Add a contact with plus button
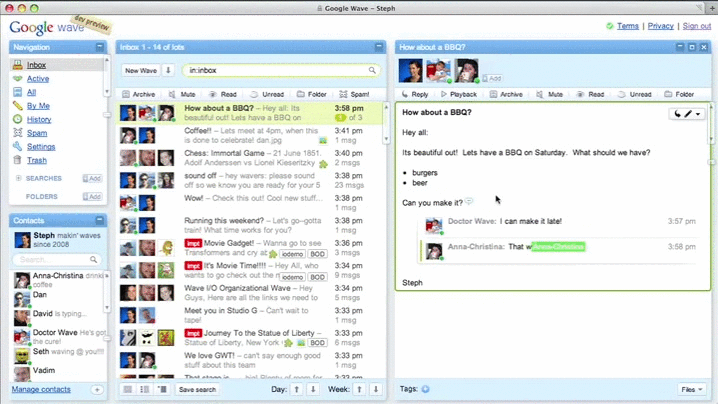 click(97, 390)
